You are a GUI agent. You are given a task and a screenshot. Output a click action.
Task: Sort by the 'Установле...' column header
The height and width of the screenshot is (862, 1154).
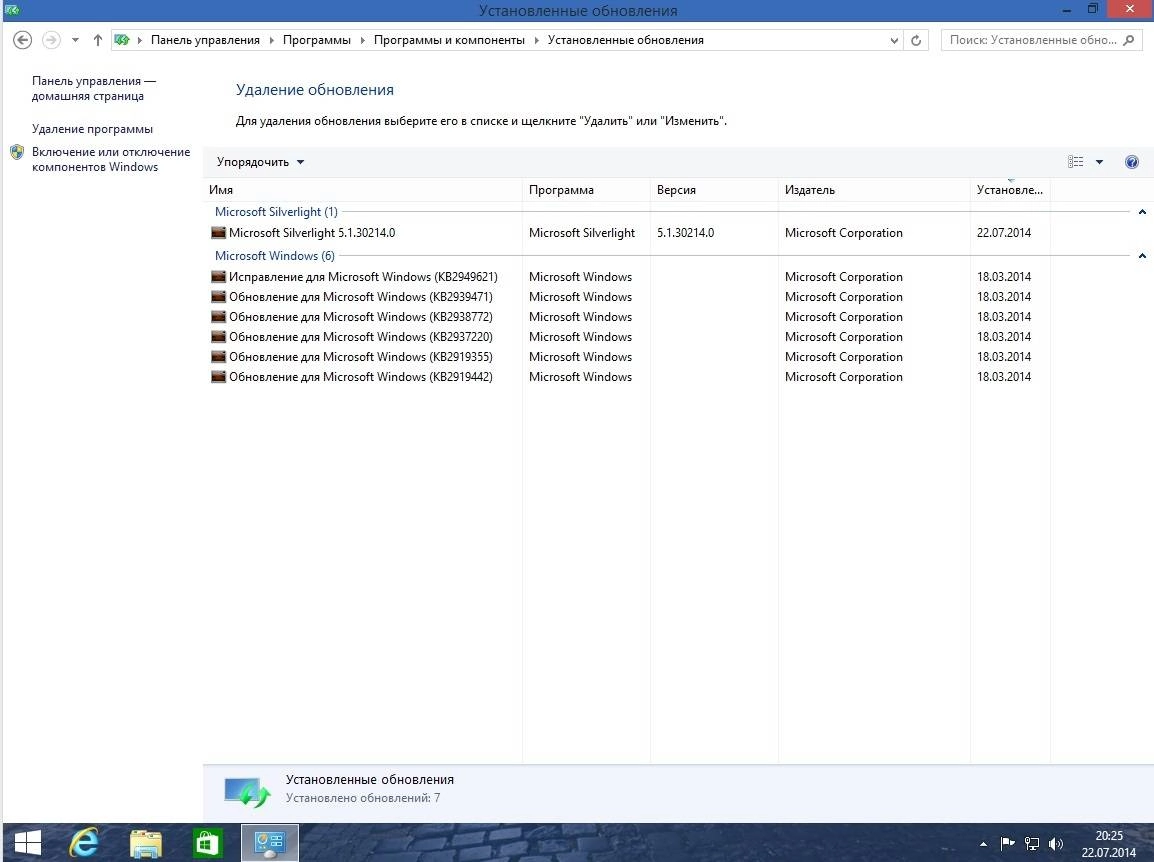tap(1010, 190)
